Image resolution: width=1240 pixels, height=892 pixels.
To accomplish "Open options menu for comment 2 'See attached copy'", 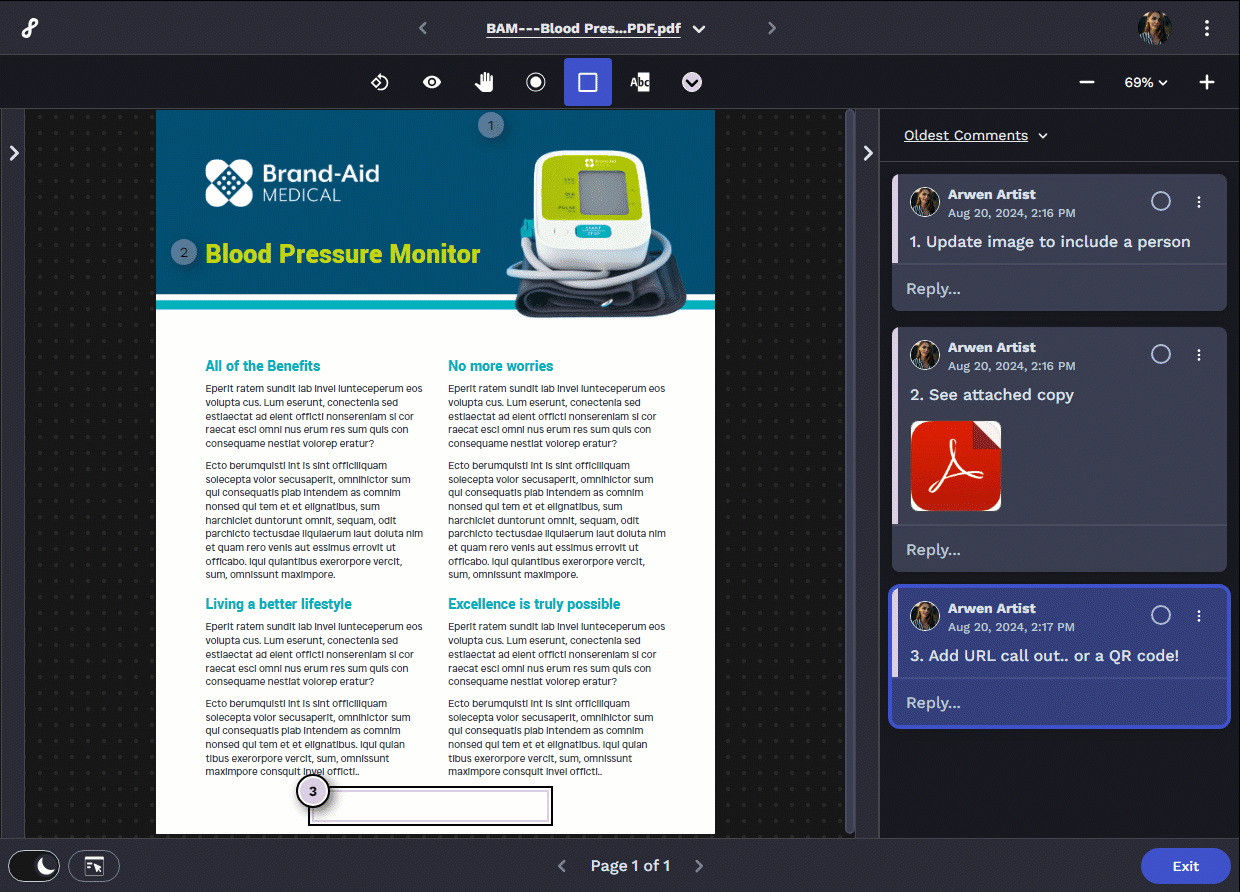I will [x=1199, y=355].
